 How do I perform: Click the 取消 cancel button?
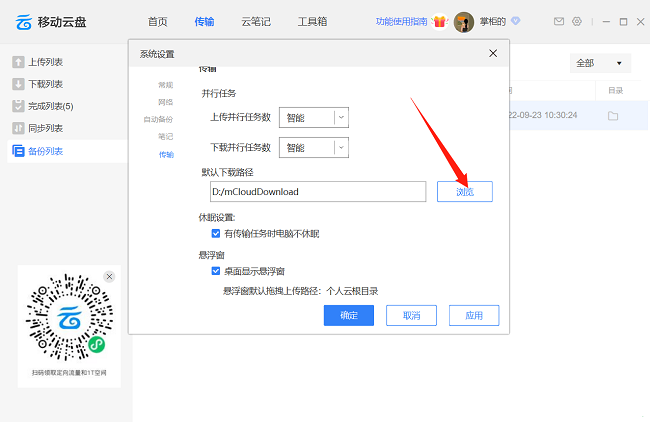(x=411, y=315)
